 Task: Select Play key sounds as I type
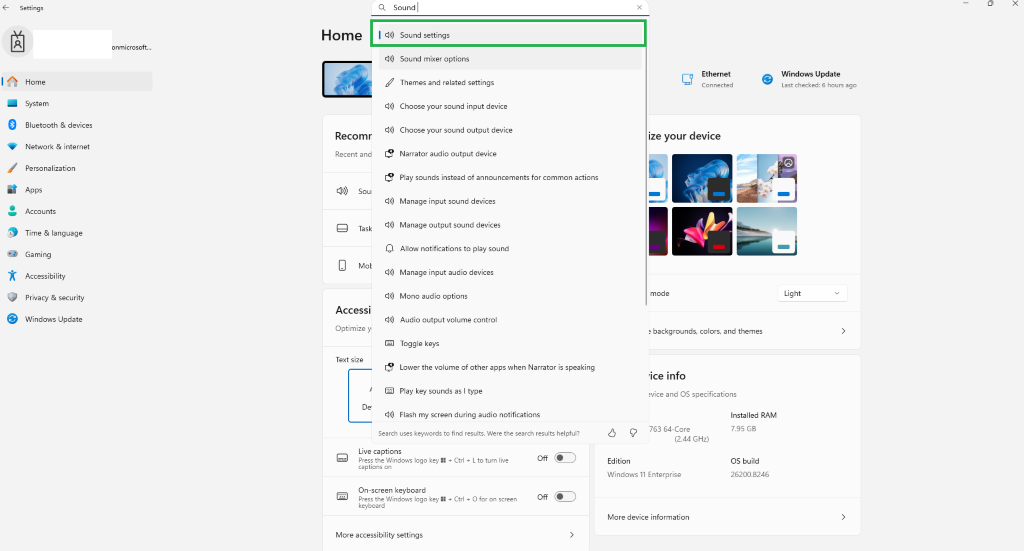click(510, 390)
